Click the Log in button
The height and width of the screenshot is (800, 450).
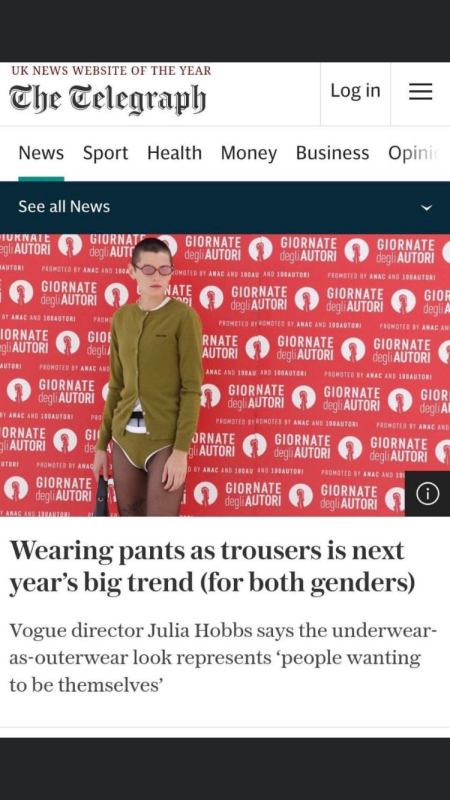coord(356,91)
